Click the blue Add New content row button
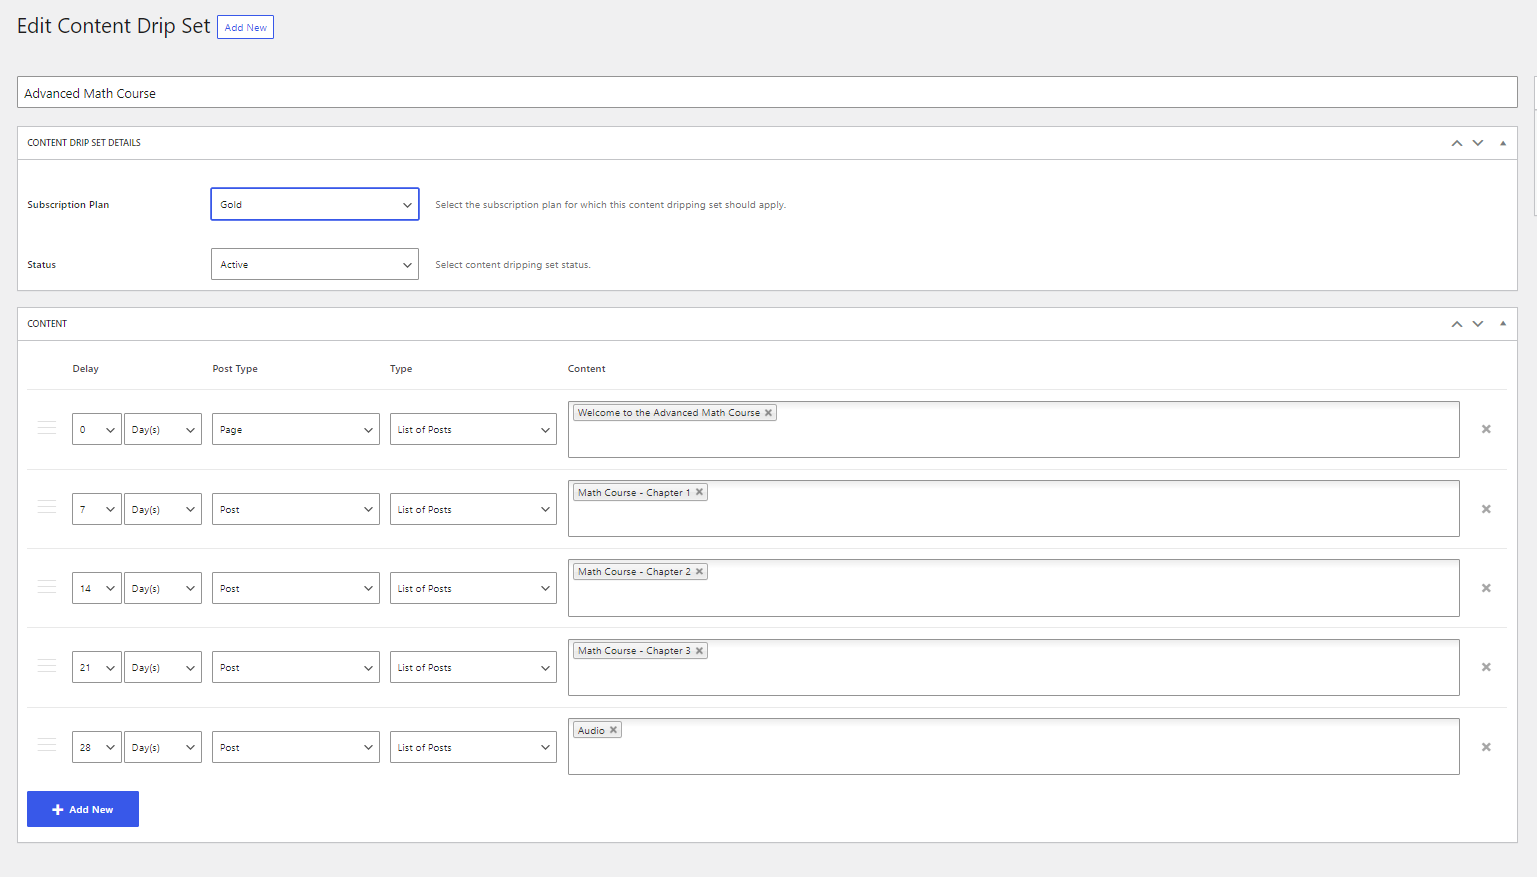Viewport: 1537px width, 877px height. (x=83, y=809)
